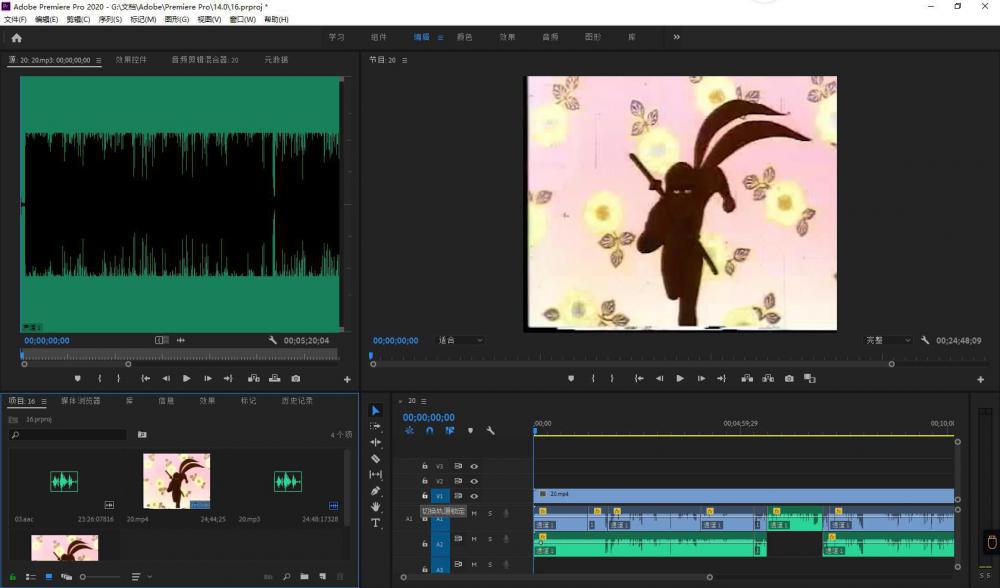Screen dimensions: 1000x588
Task: Select the Pen tool
Action: (x=376, y=490)
